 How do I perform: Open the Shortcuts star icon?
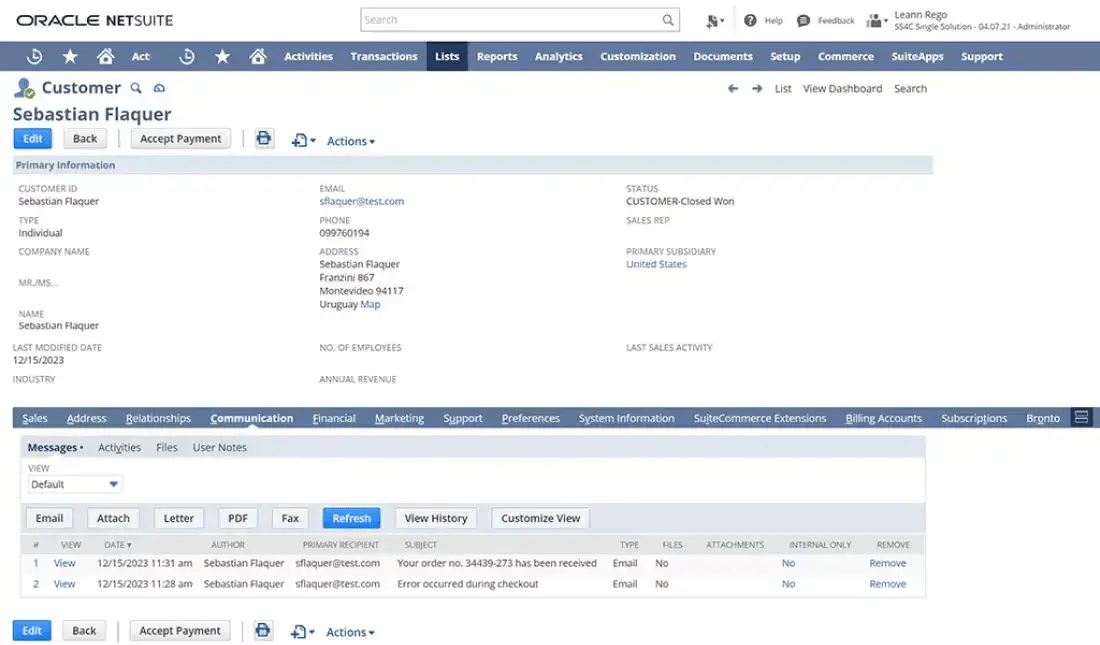[x=70, y=56]
